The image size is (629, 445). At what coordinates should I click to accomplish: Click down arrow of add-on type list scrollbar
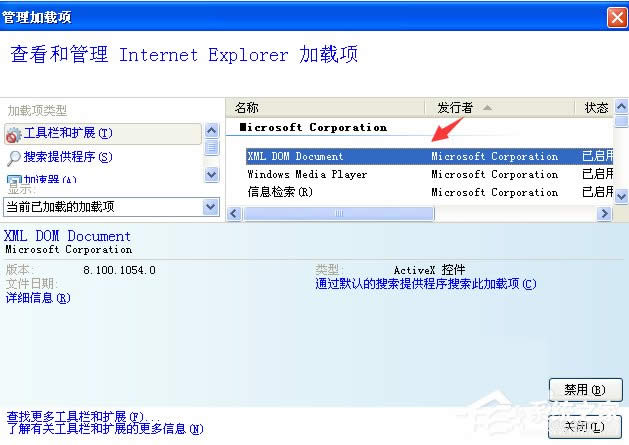click(211, 175)
